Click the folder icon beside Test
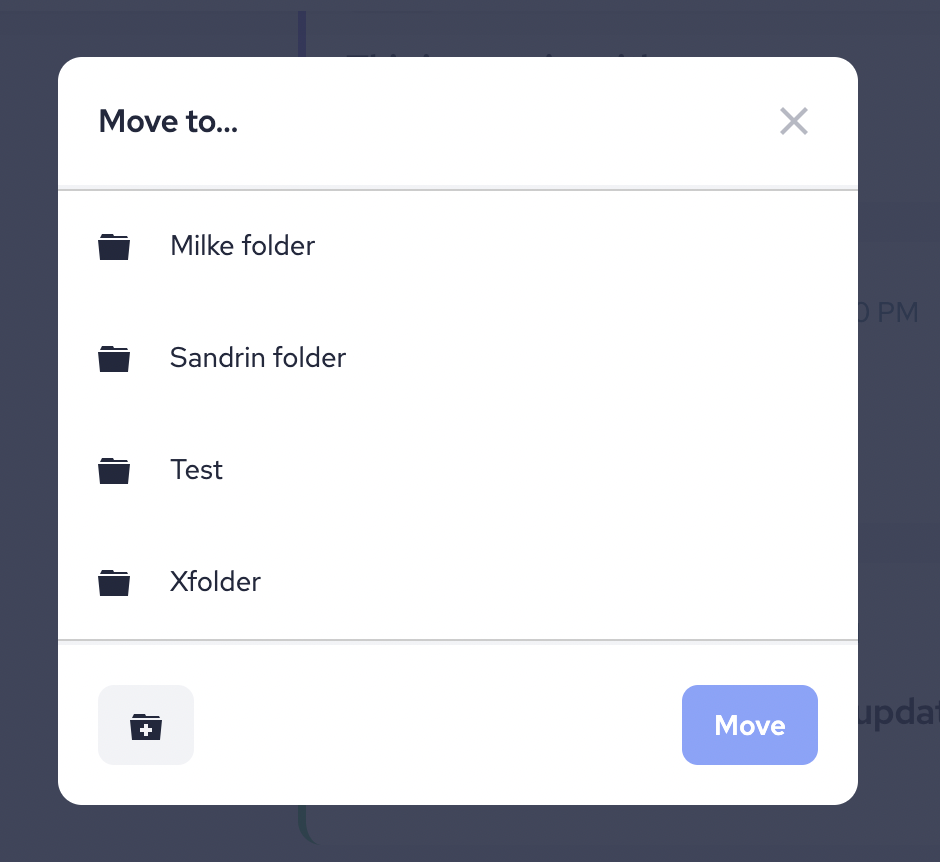Screen dimensions: 940x862 tap(114, 470)
